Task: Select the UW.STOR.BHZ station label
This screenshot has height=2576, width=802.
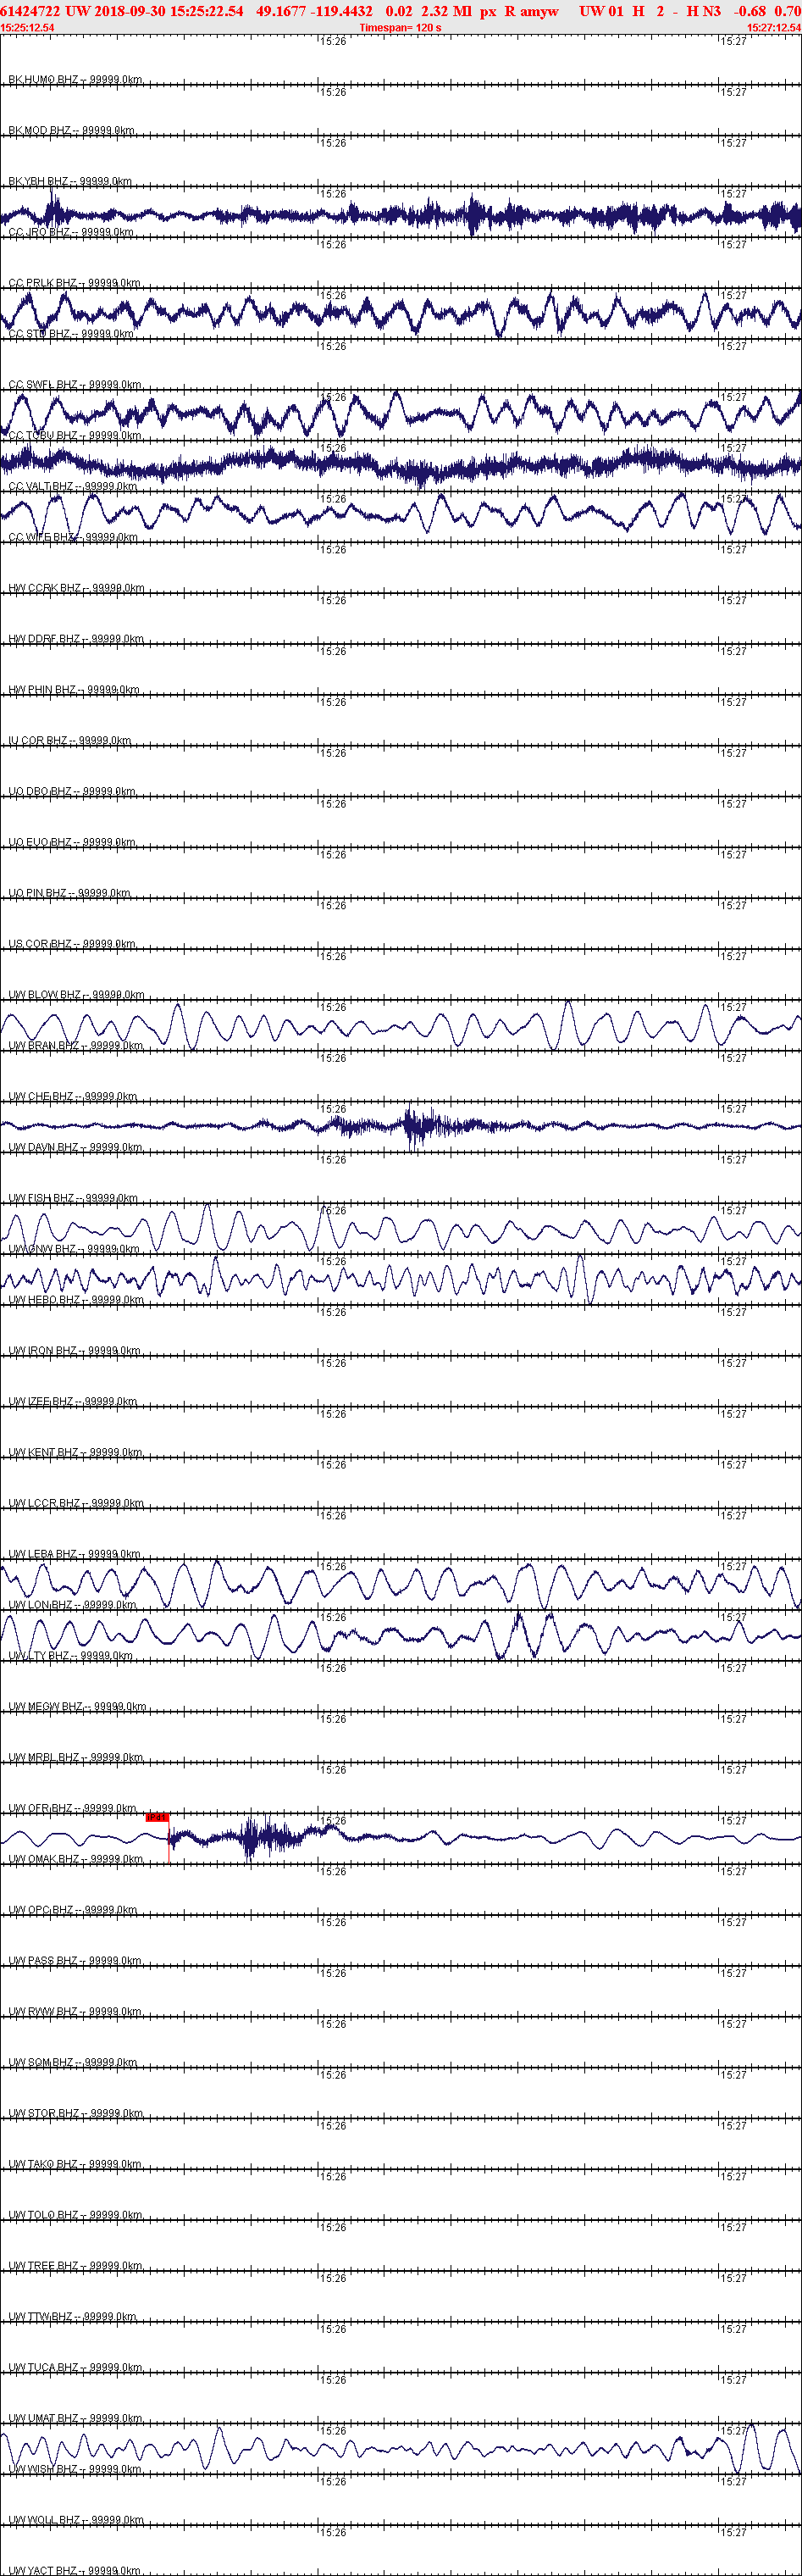Action: coord(76,2113)
